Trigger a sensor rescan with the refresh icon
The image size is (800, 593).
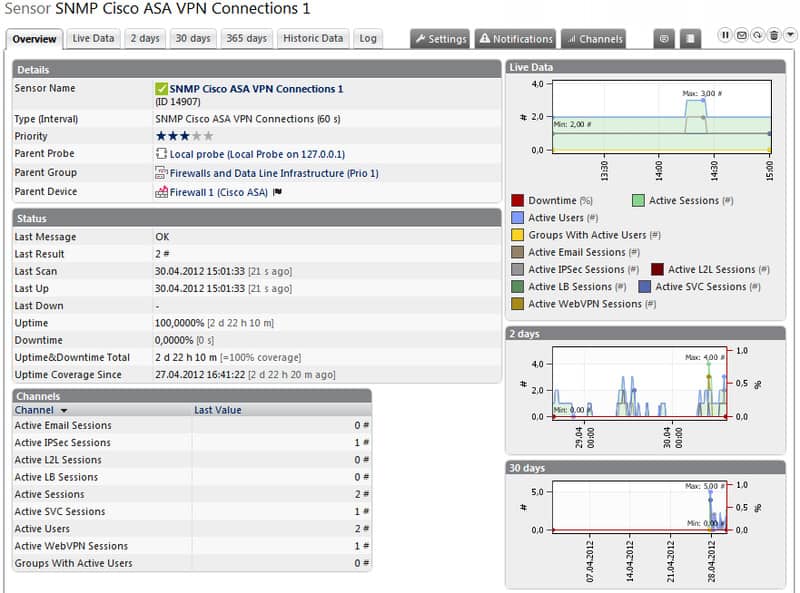[758, 35]
